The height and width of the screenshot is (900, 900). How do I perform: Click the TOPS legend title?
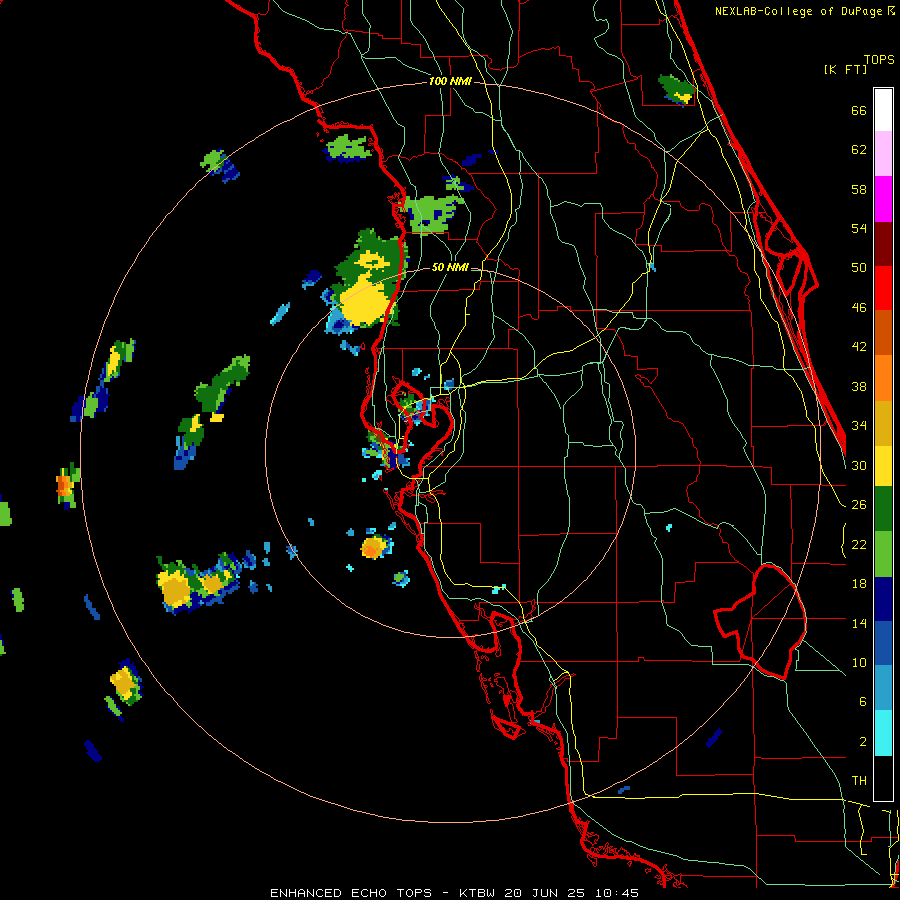pos(879,60)
